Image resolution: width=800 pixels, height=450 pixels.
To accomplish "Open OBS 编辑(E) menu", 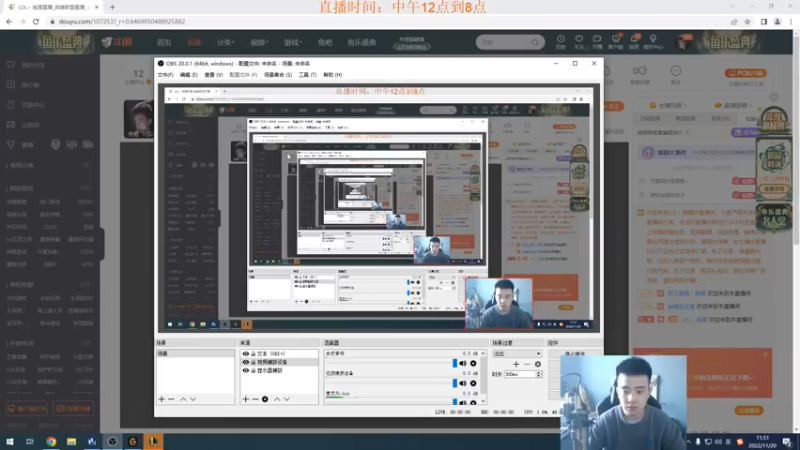I will click(188, 75).
